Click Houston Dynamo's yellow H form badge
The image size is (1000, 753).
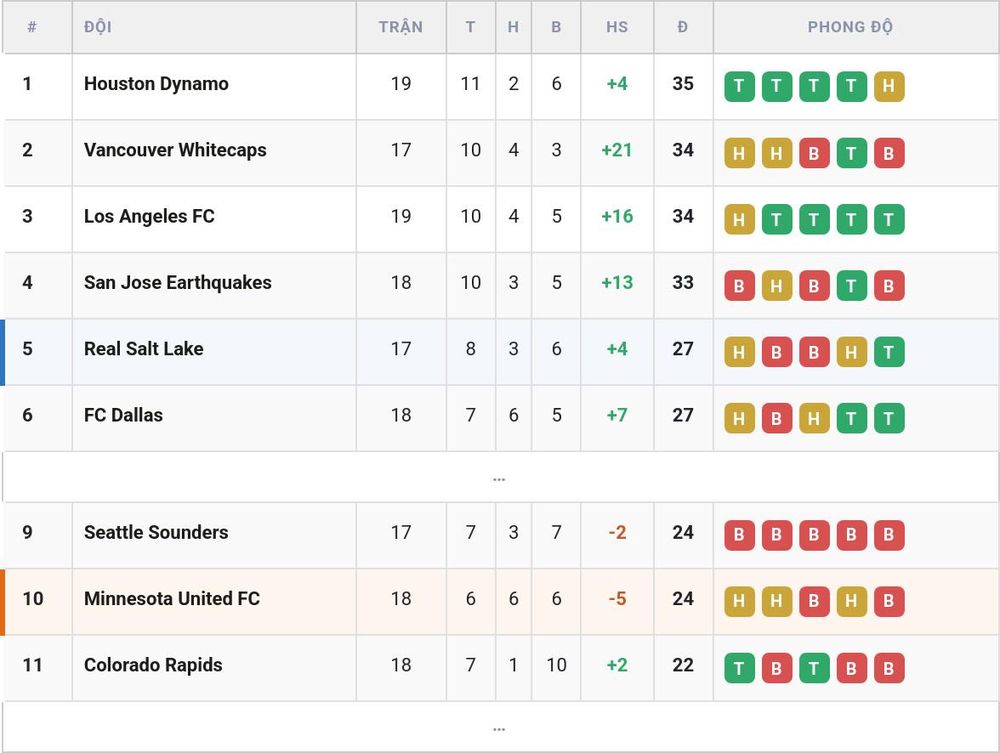888,86
